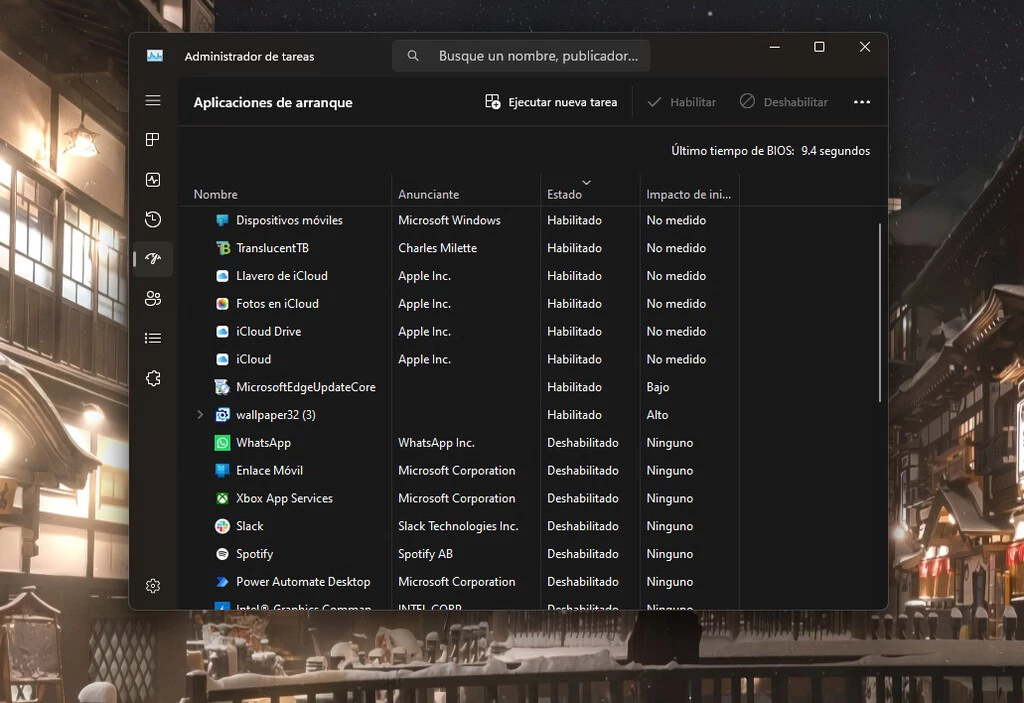Click publisher Charles Milette cell
The width and height of the screenshot is (1024, 703).
438,248
